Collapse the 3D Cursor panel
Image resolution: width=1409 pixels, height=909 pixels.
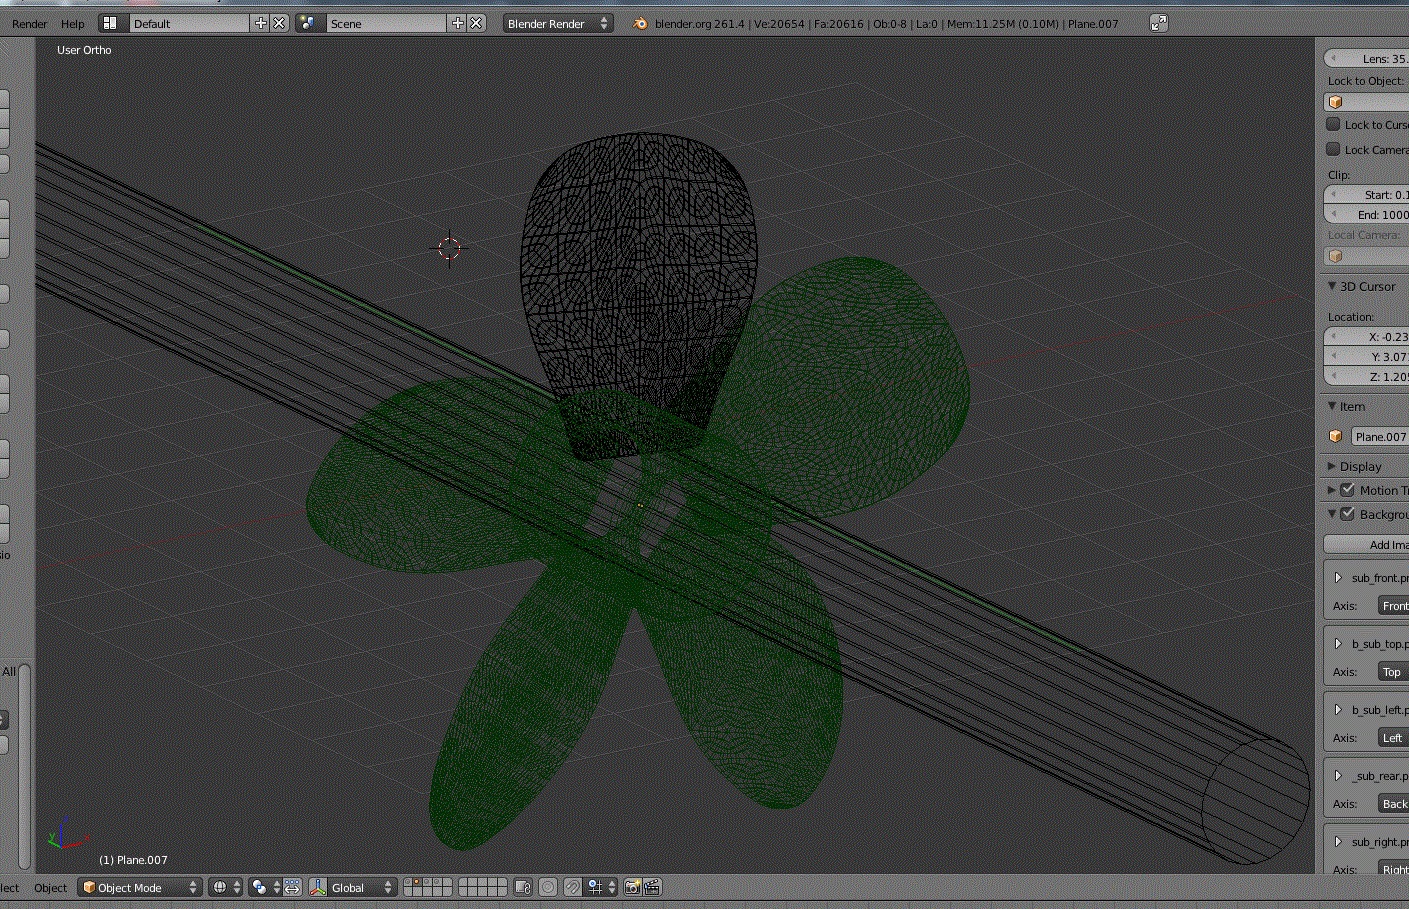point(1332,286)
